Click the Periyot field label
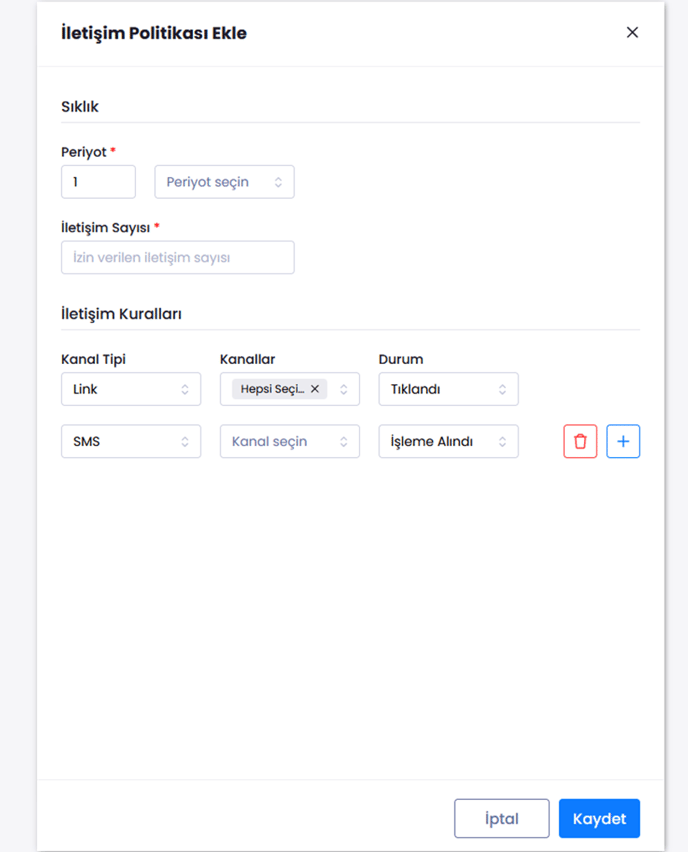 [x=83, y=152]
